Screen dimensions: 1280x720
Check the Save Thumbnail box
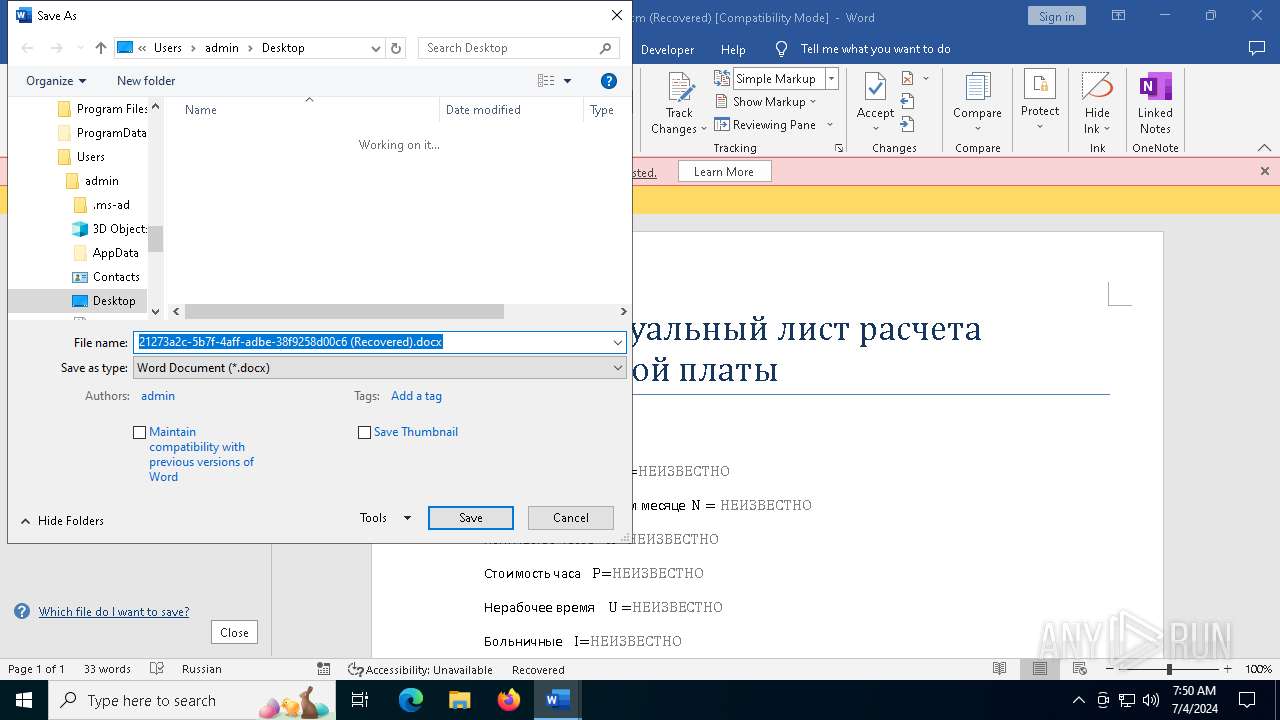(x=365, y=433)
